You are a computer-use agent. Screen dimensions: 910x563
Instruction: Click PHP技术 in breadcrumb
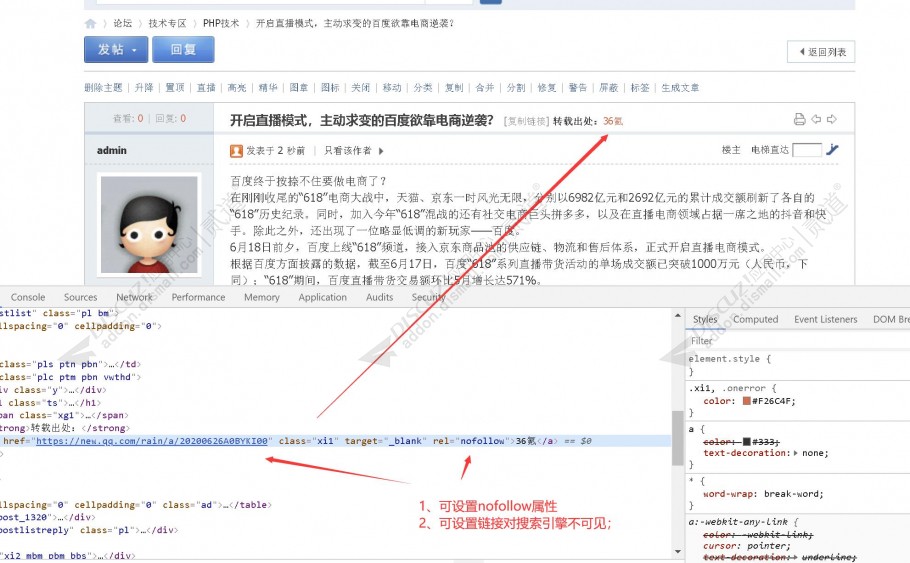(x=221, y=23)
